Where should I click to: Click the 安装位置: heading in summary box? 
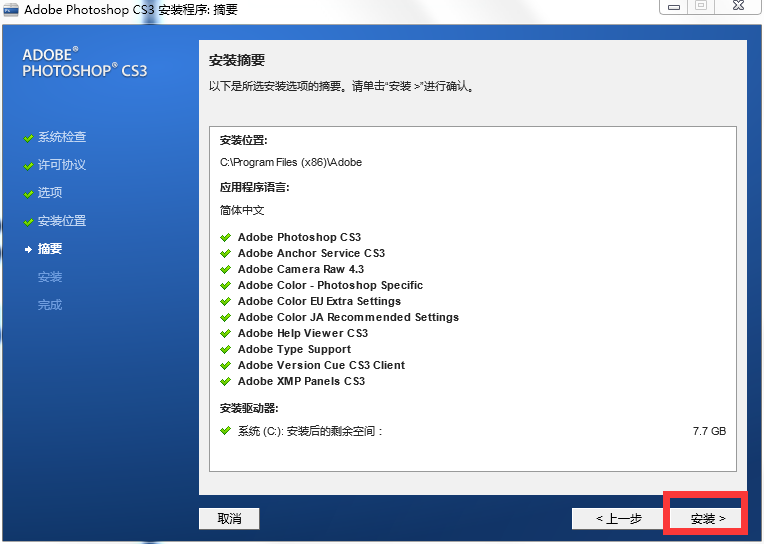244,140
